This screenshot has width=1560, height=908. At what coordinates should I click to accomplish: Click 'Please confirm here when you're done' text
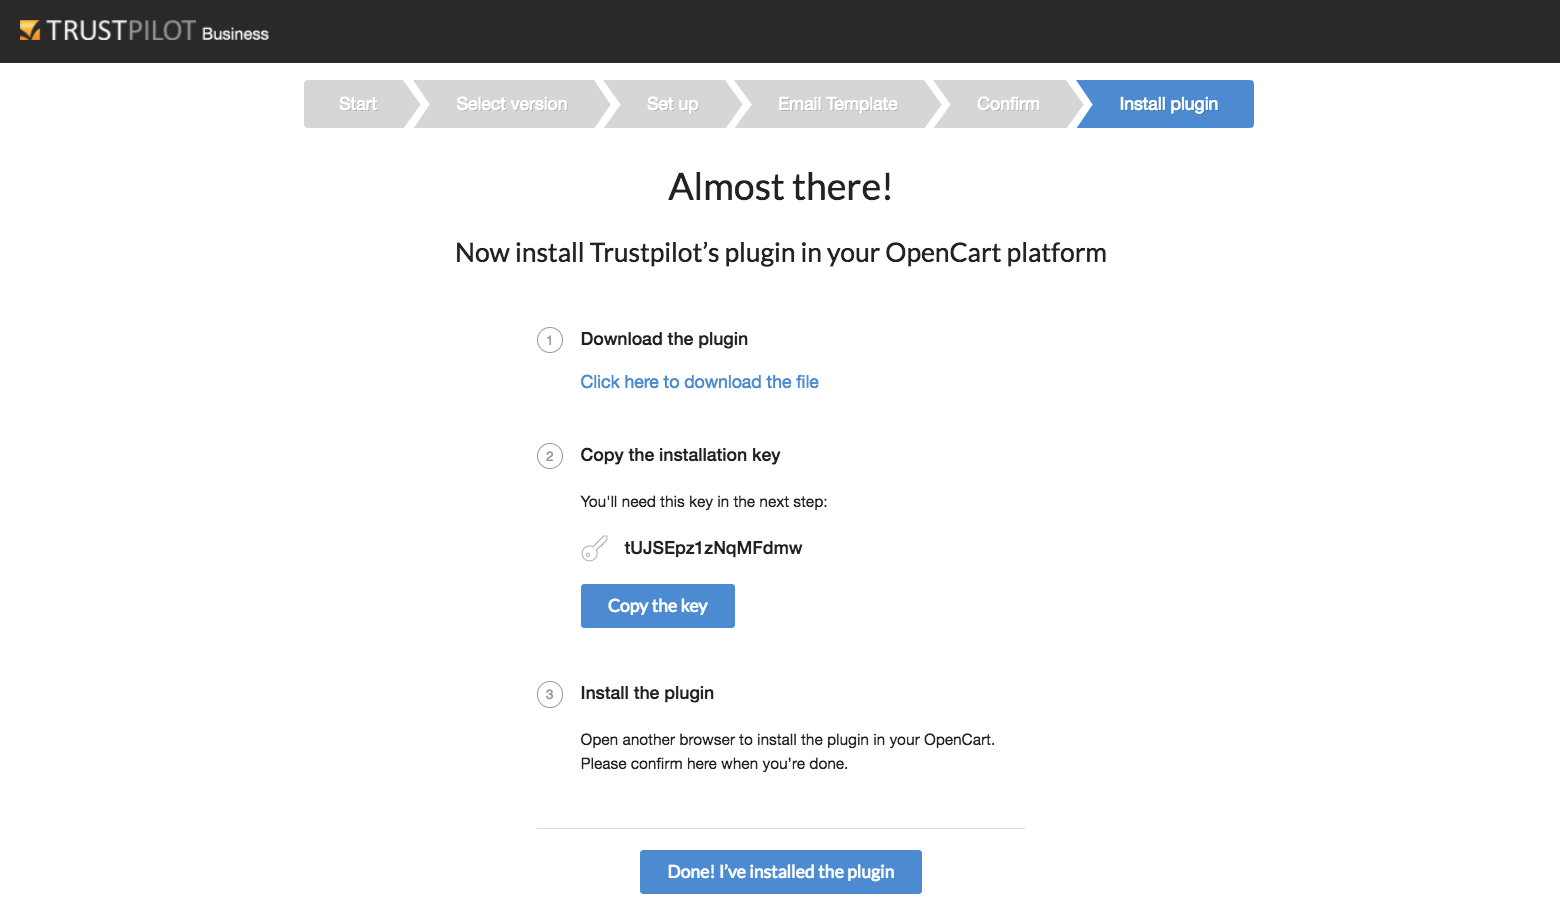tap(714, 764)
